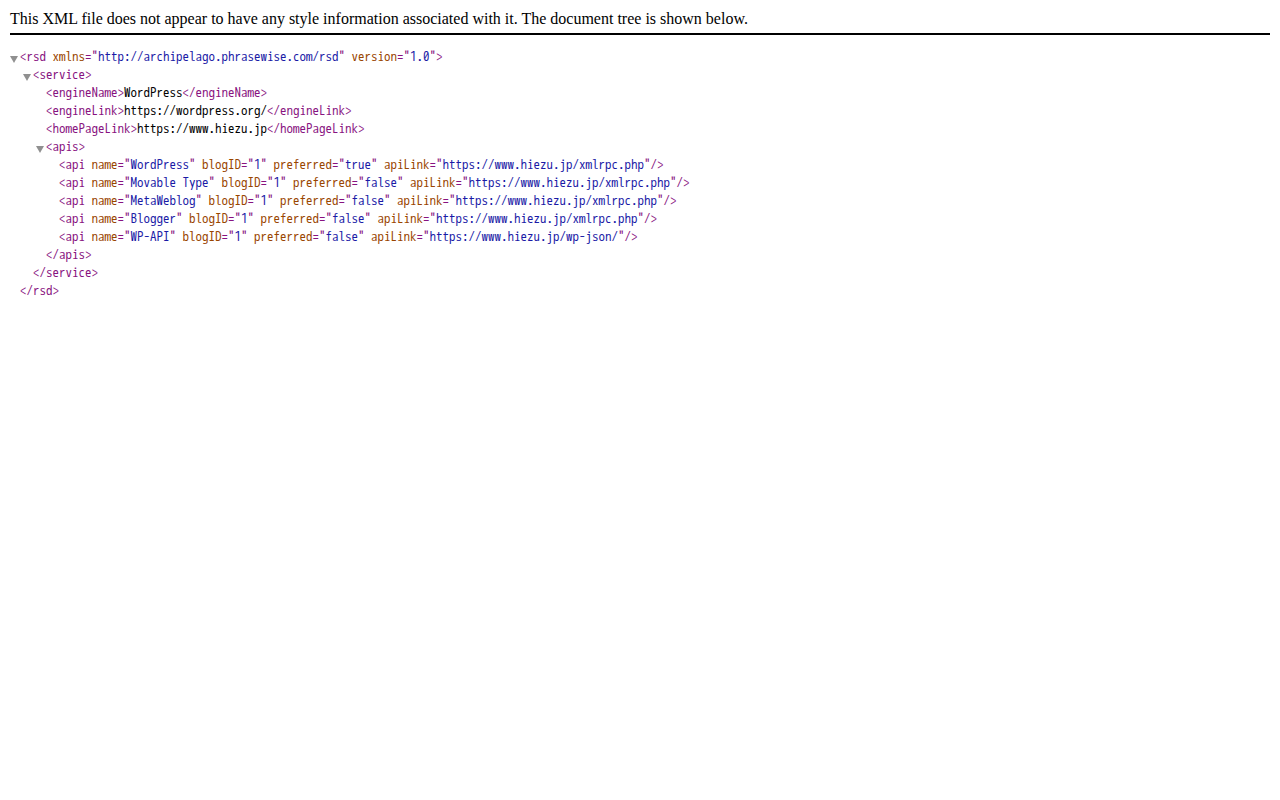Image resolution: width=1280 pixels, height=800 pixels.
Task: Click the closing </apis> tag
Action: [69, 255]
